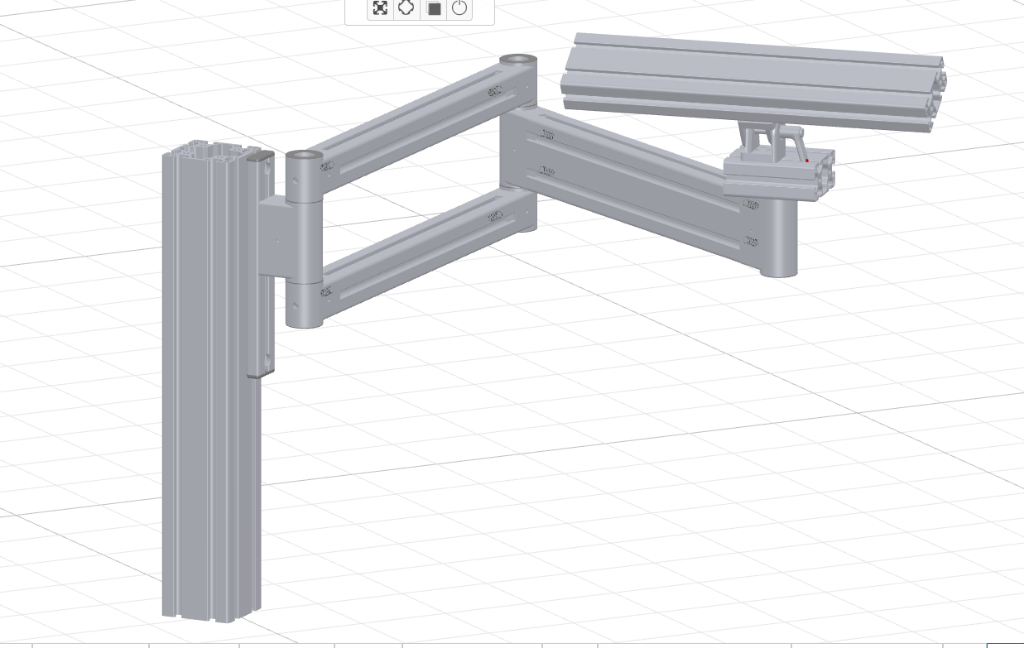1024x648 pixels.
Task: Click the fit-to-view arrows icon
Action: 380,9
